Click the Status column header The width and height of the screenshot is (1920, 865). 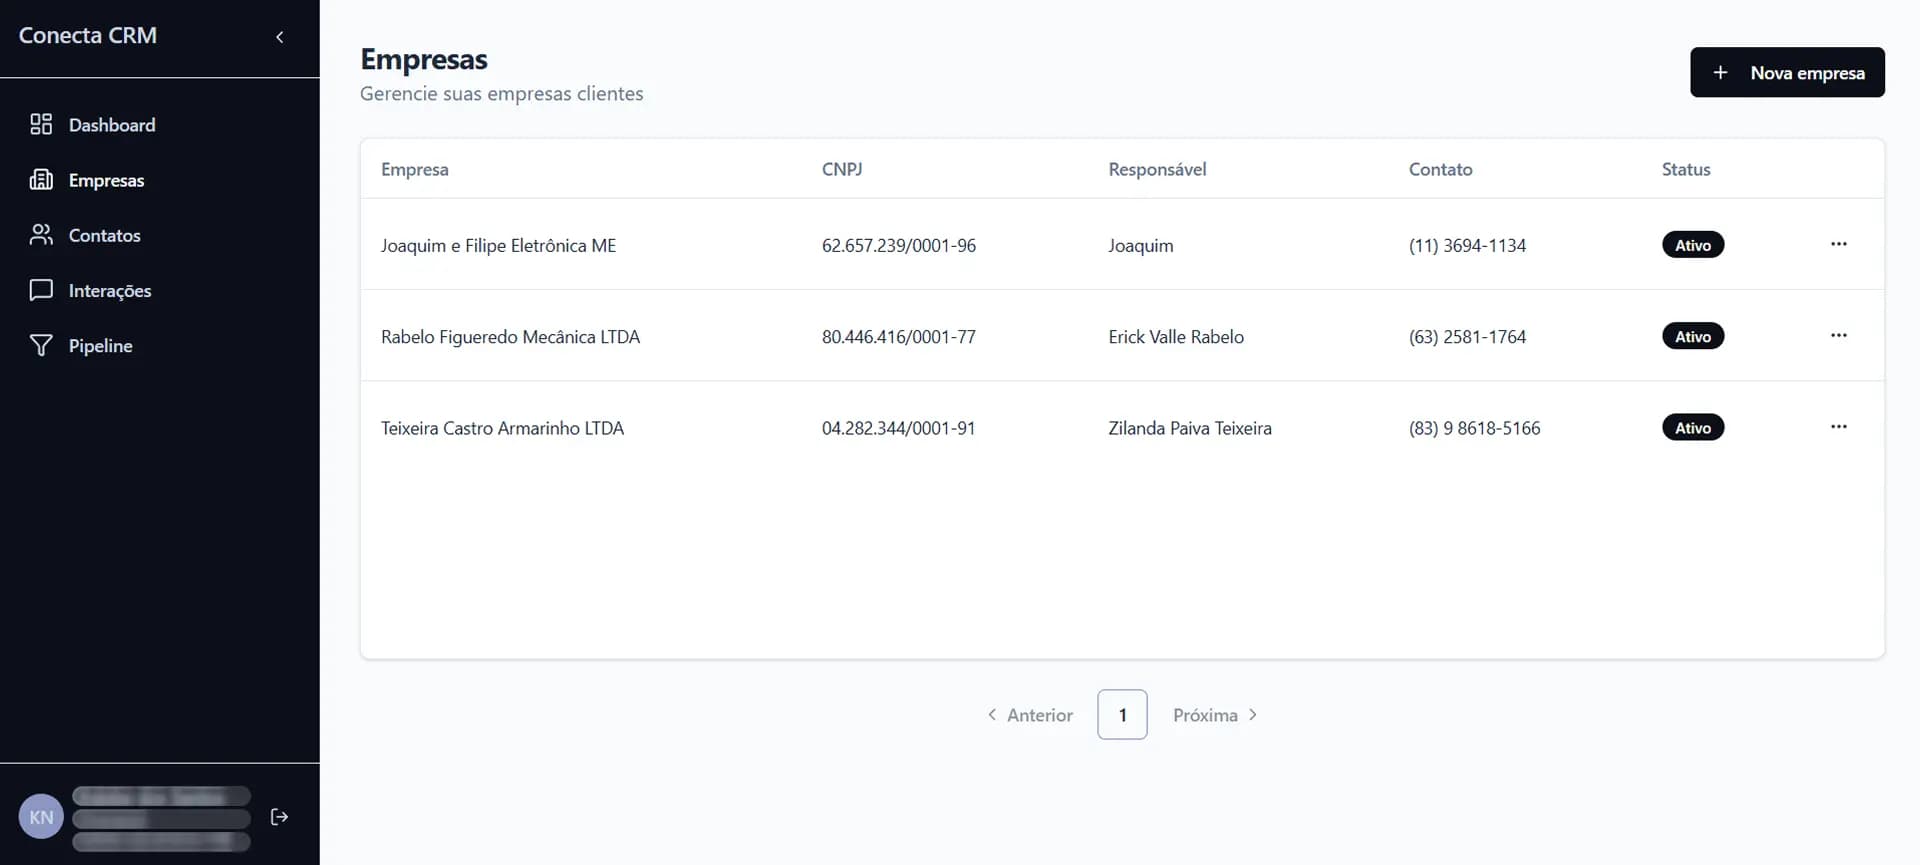(1686, 169)
